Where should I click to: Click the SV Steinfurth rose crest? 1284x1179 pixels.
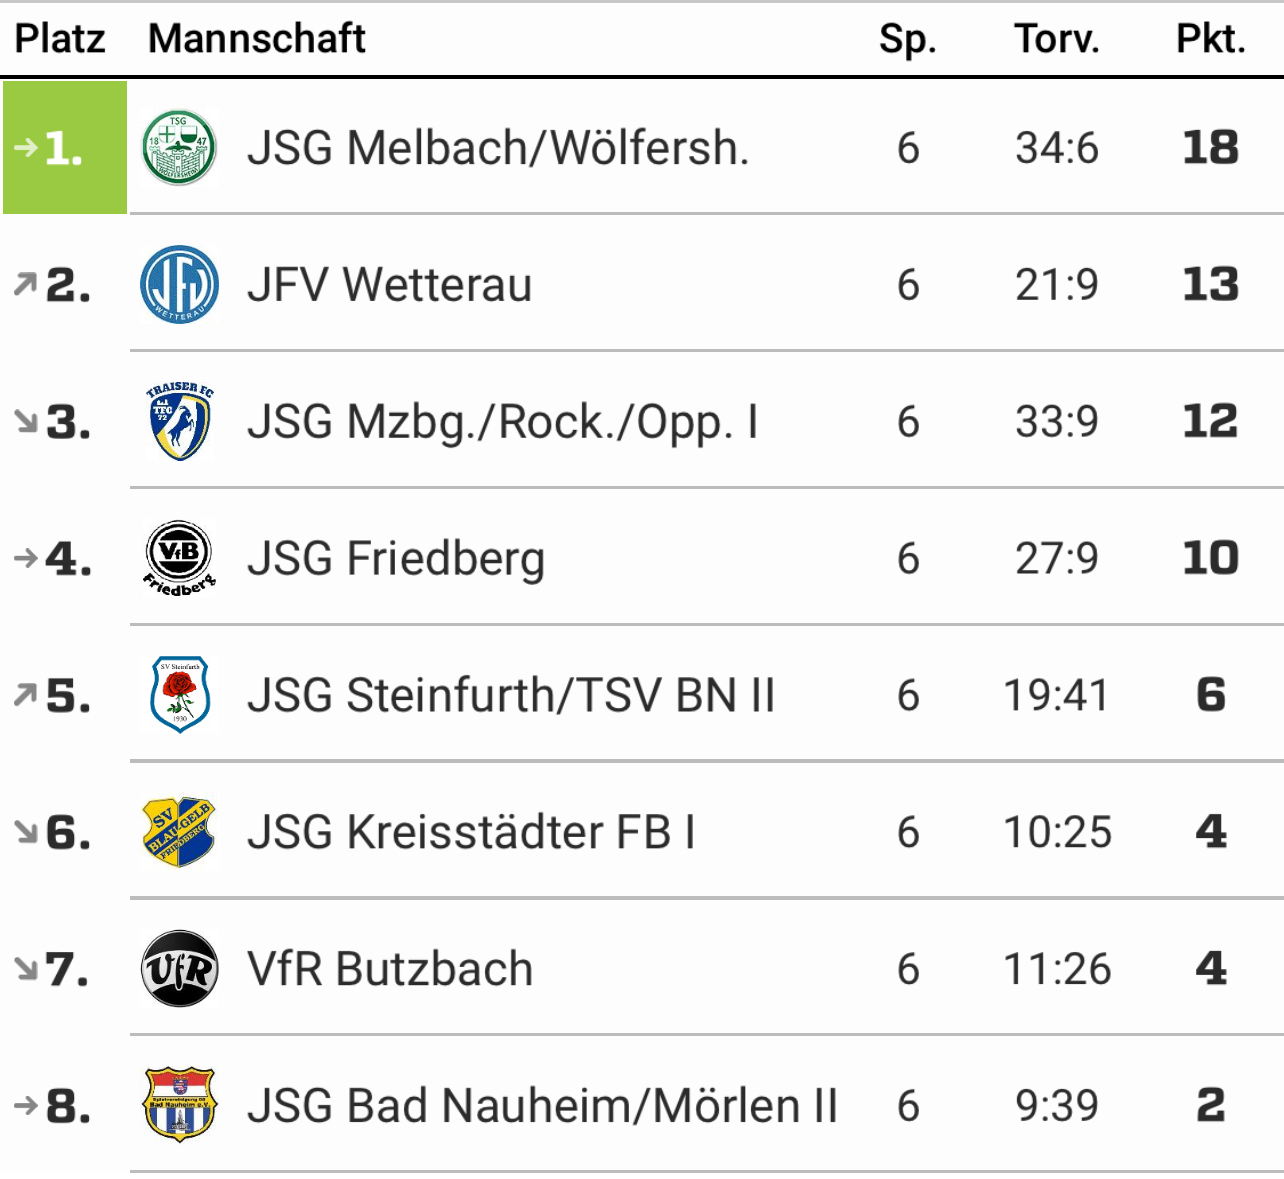tap(179, 695)
